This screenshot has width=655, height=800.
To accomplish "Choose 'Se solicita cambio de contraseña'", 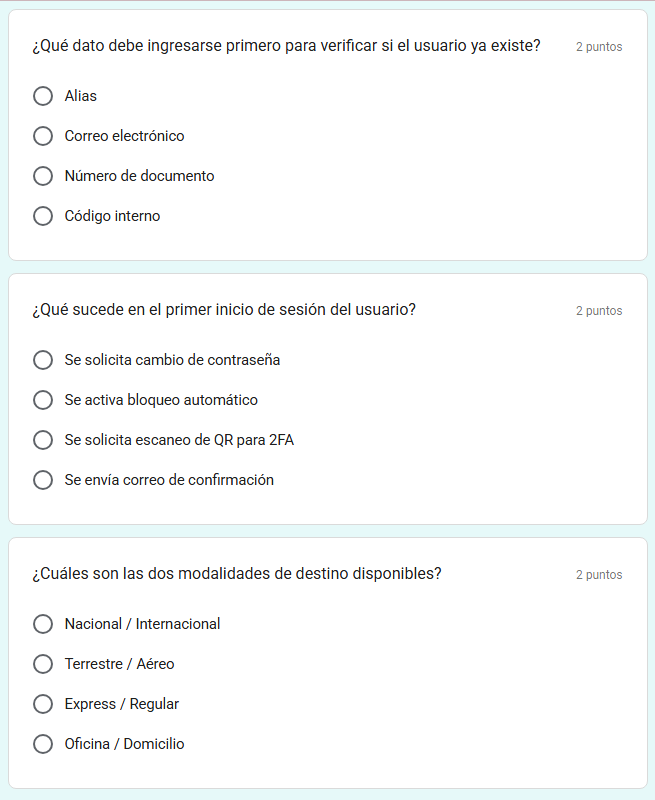I will (43, 360).
